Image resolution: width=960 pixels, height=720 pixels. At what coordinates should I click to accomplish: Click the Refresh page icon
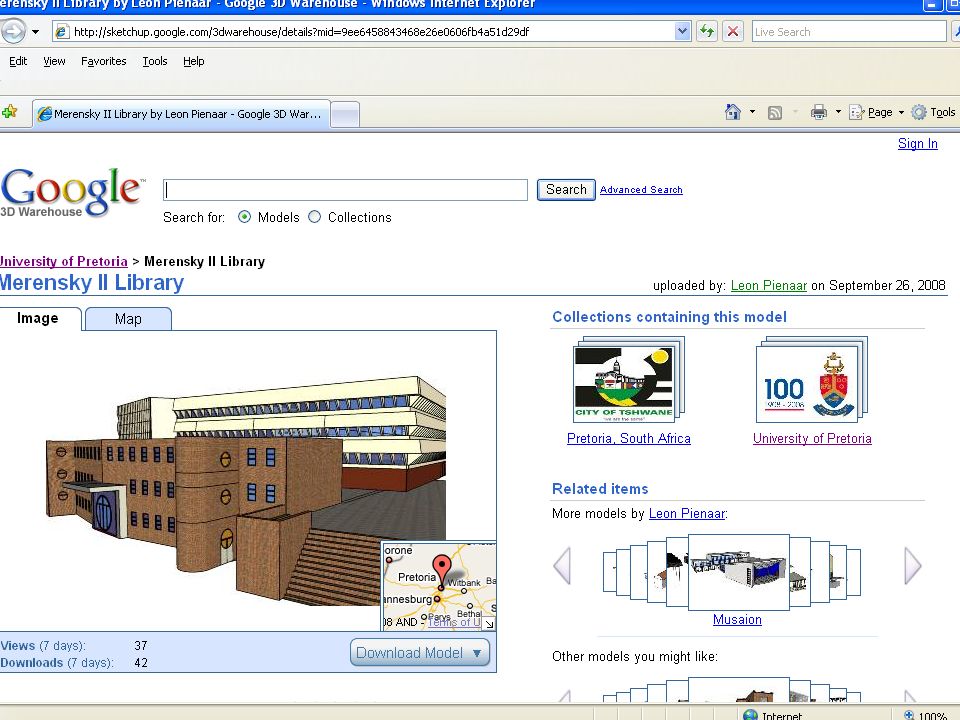tap(707, 31)
